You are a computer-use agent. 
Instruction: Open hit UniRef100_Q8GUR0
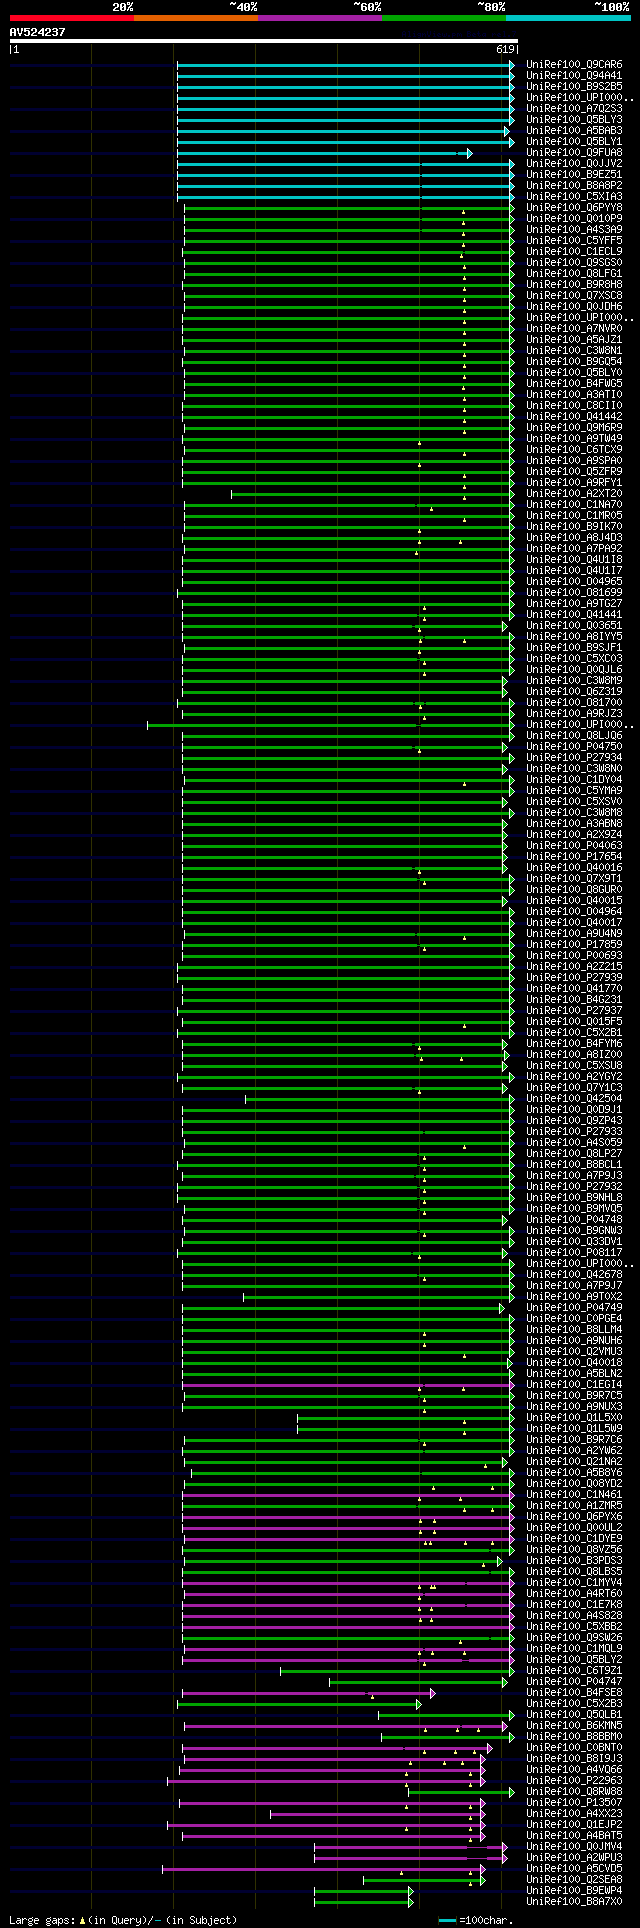coord(574,890)
